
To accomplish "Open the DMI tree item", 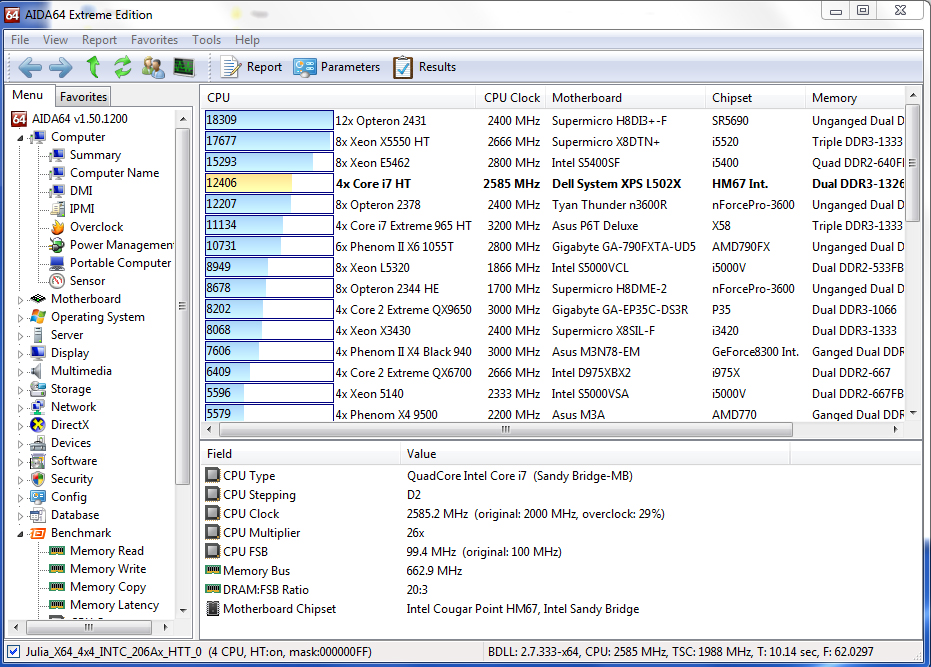I will 72,191.
